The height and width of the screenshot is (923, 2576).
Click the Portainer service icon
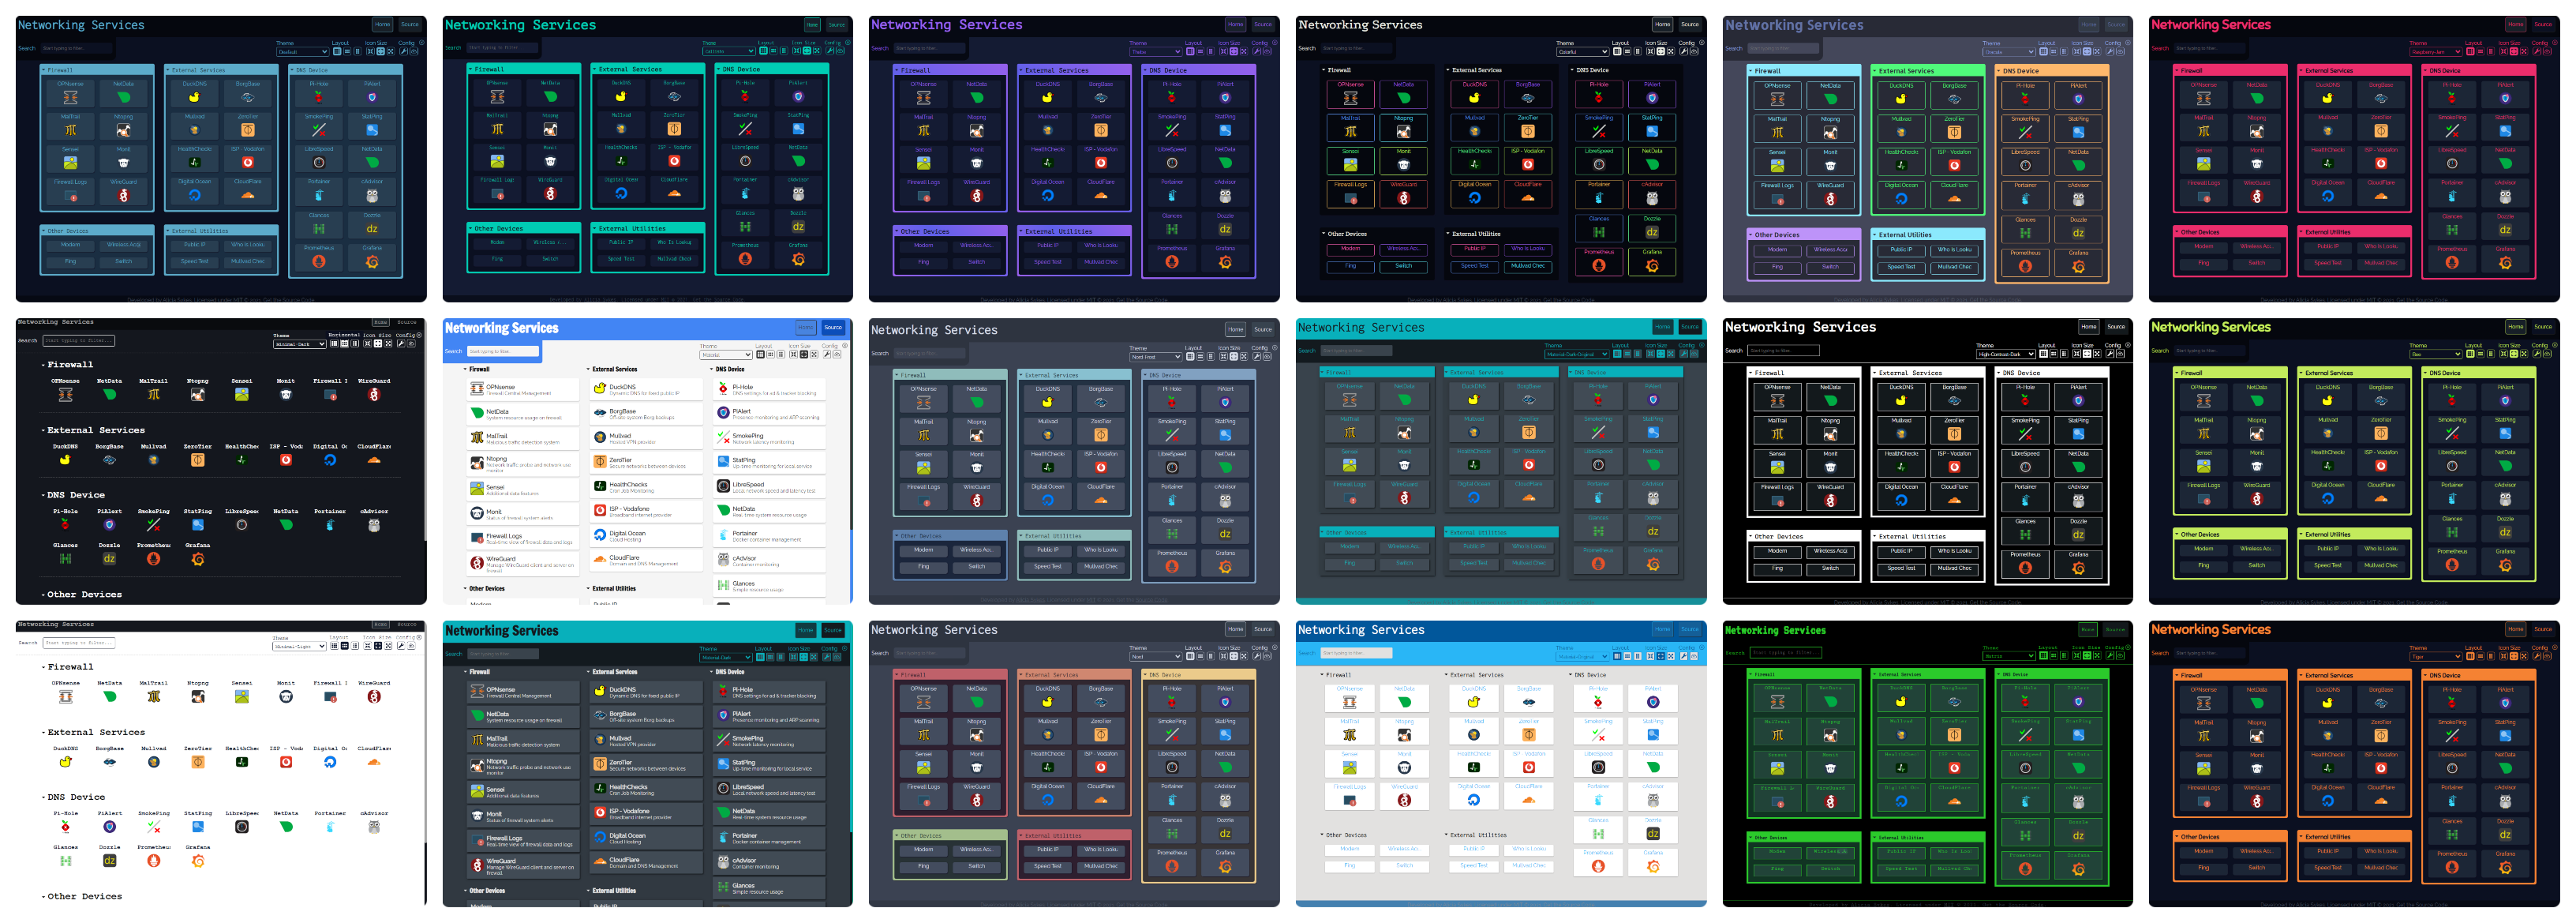[319, 192]
